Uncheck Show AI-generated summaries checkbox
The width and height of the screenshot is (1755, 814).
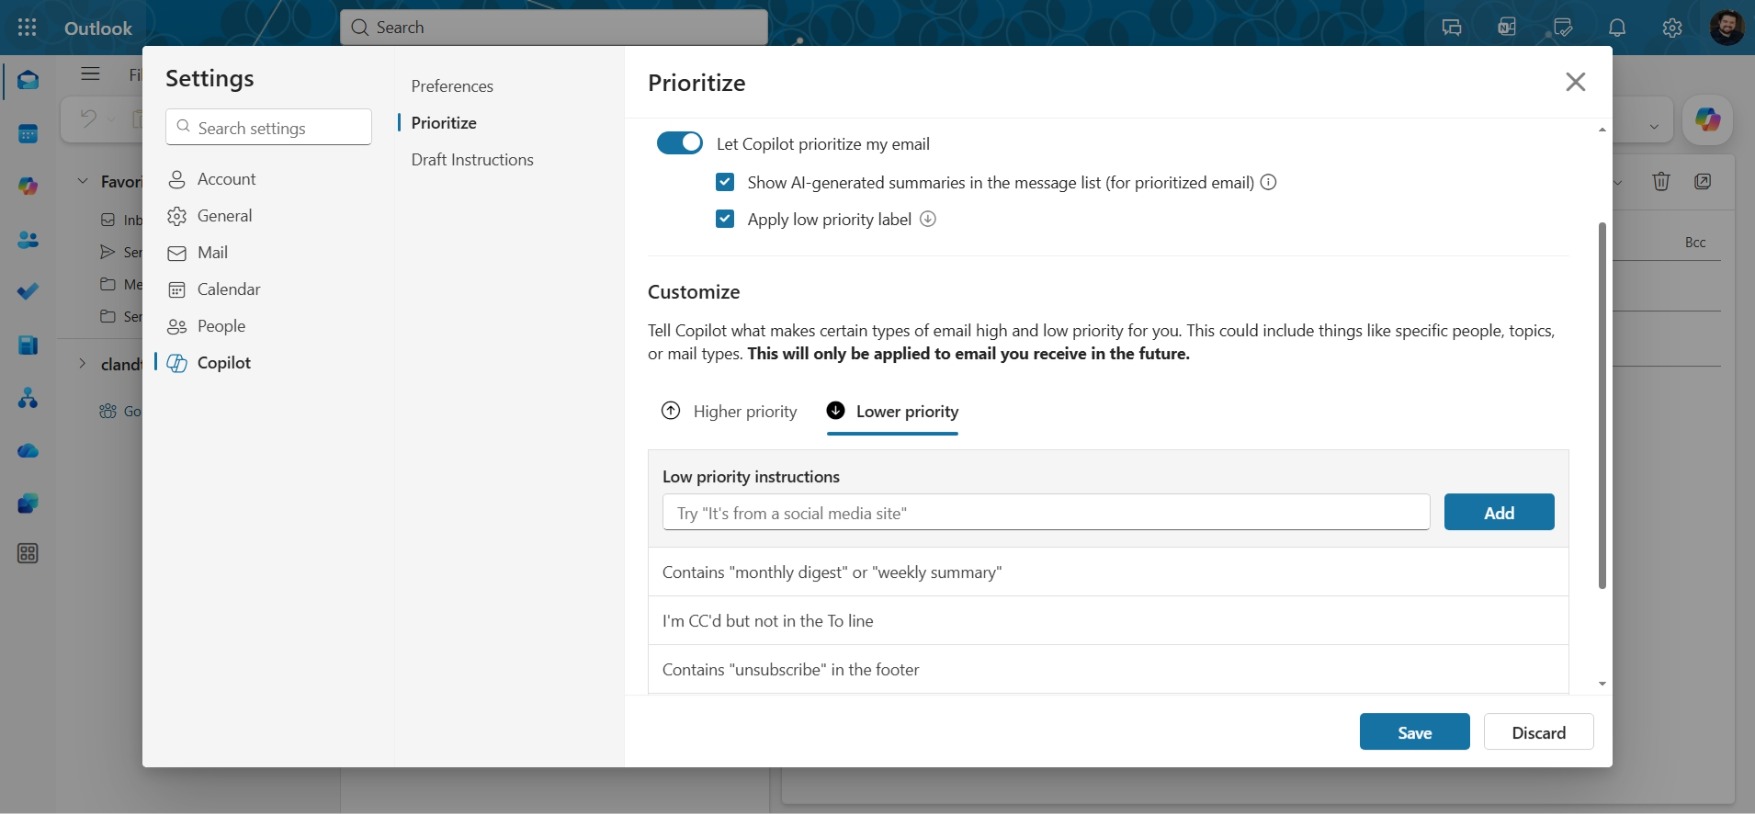(725, 182)
